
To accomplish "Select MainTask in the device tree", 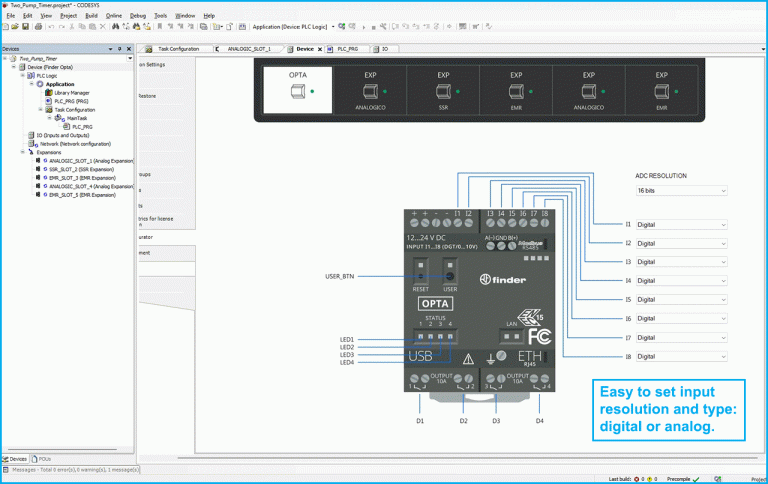I will (77, 118).
